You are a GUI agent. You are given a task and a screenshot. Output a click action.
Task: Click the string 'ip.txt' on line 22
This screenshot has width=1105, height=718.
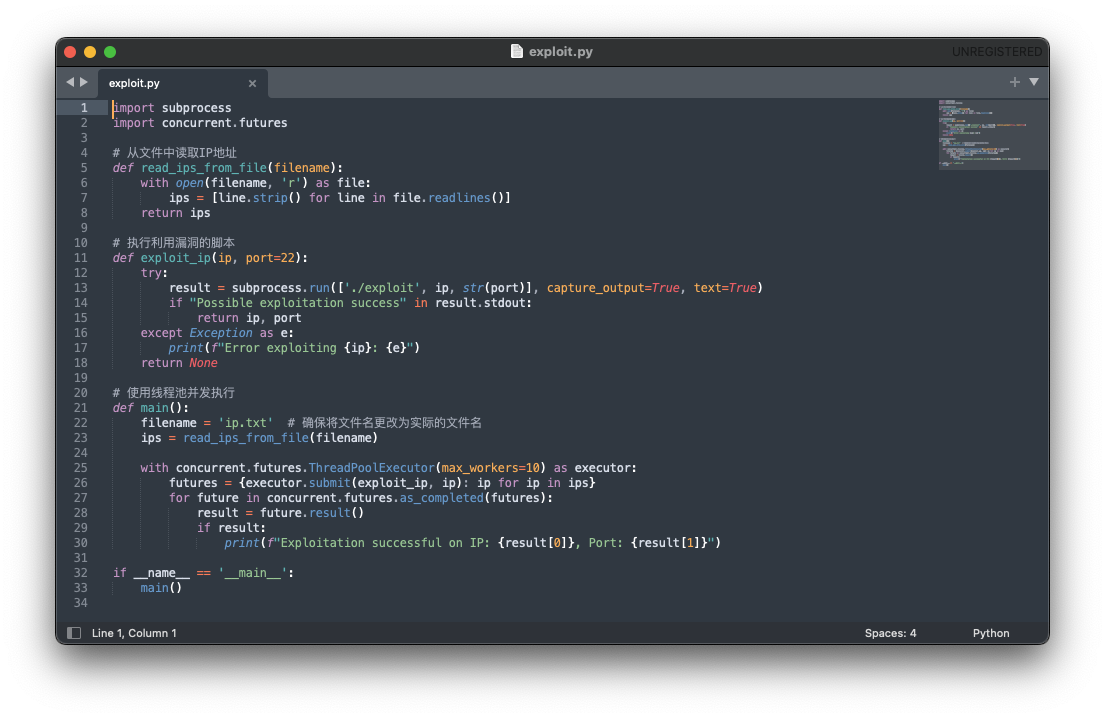point(245,423)
